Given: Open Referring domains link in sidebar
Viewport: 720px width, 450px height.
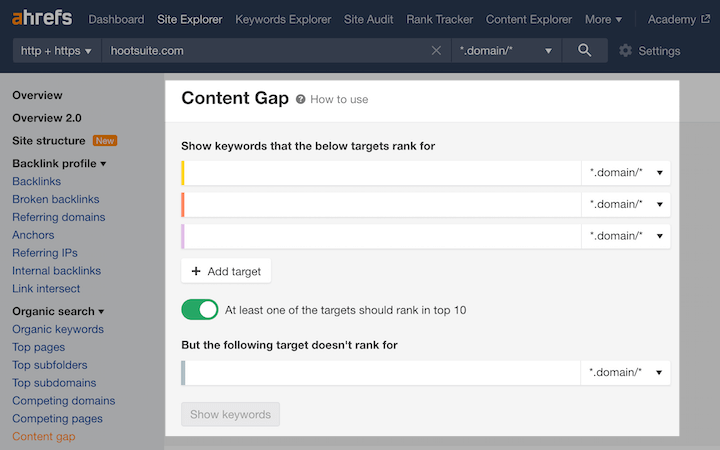Looking at the screenshot, I should [58, 217].
